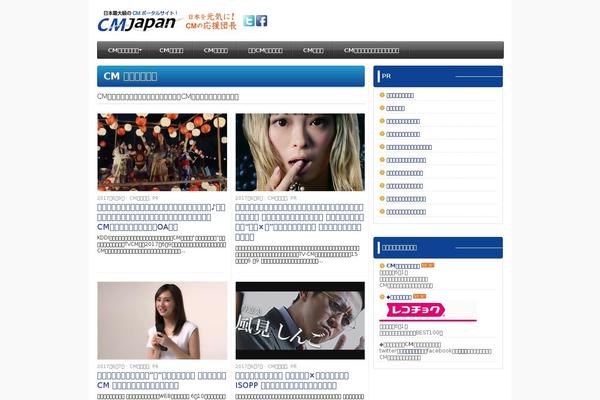This screenshot has width=600, height=400.
Task: Click the sidebar text mentioning twitter and facebook
Action: 435,351
